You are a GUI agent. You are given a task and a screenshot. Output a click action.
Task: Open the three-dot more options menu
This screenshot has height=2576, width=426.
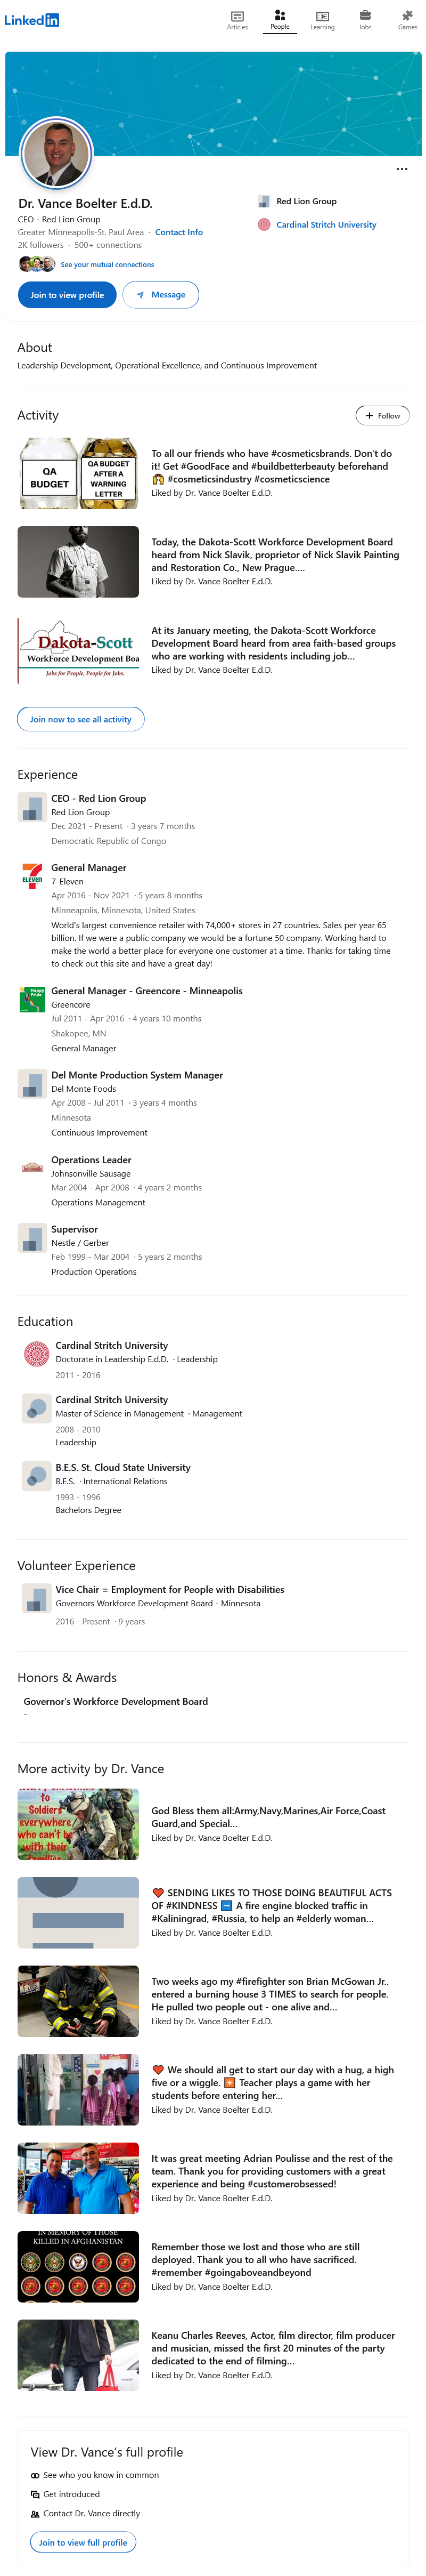click(x=402, y=169)
